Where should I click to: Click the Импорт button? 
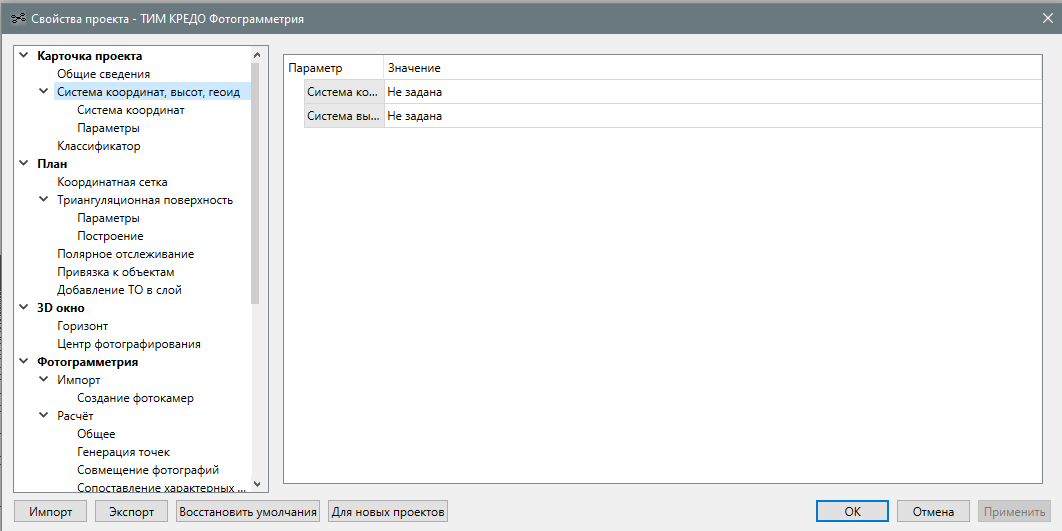click(50, 511)
